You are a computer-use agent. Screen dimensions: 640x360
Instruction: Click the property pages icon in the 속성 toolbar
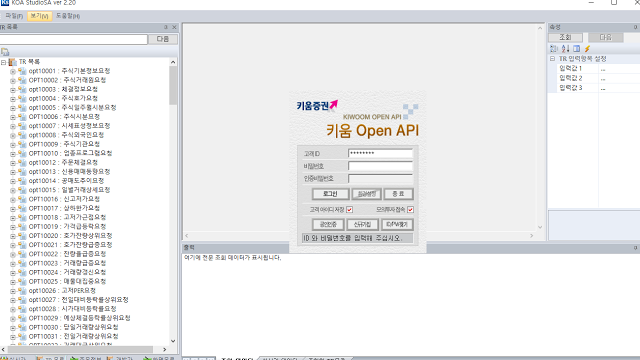[576, 49]
